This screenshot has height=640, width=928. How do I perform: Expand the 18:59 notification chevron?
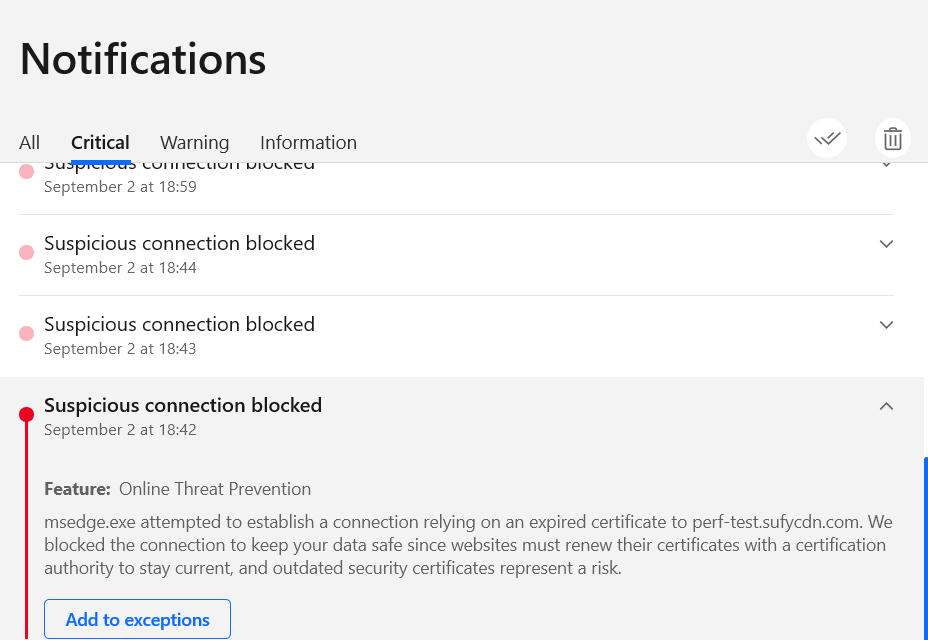click(886, 165)
